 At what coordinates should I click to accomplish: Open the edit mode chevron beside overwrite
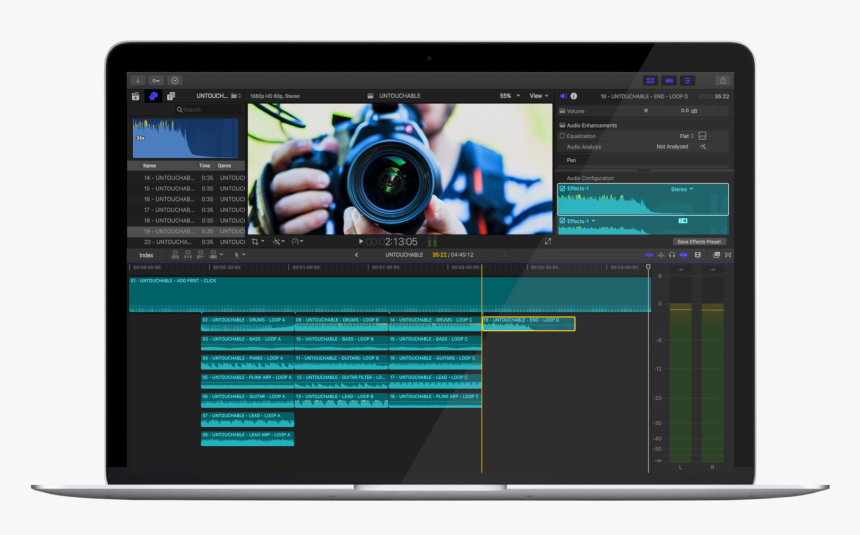(221, 255)
